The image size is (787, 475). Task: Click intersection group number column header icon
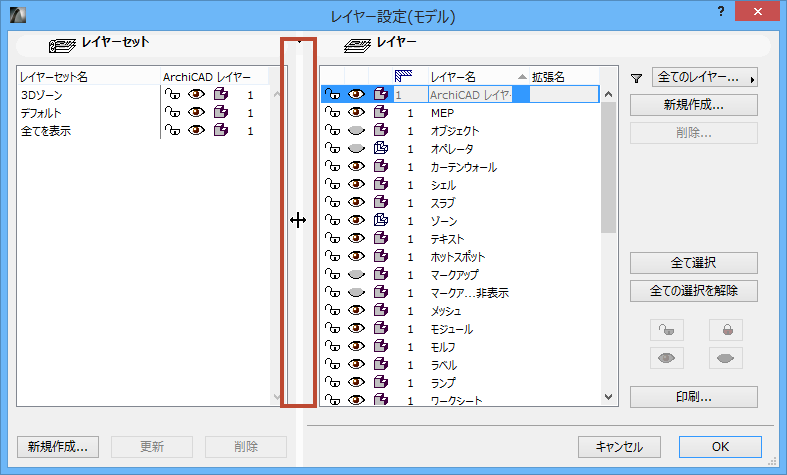pyautogui.click(x=403, y=76)
